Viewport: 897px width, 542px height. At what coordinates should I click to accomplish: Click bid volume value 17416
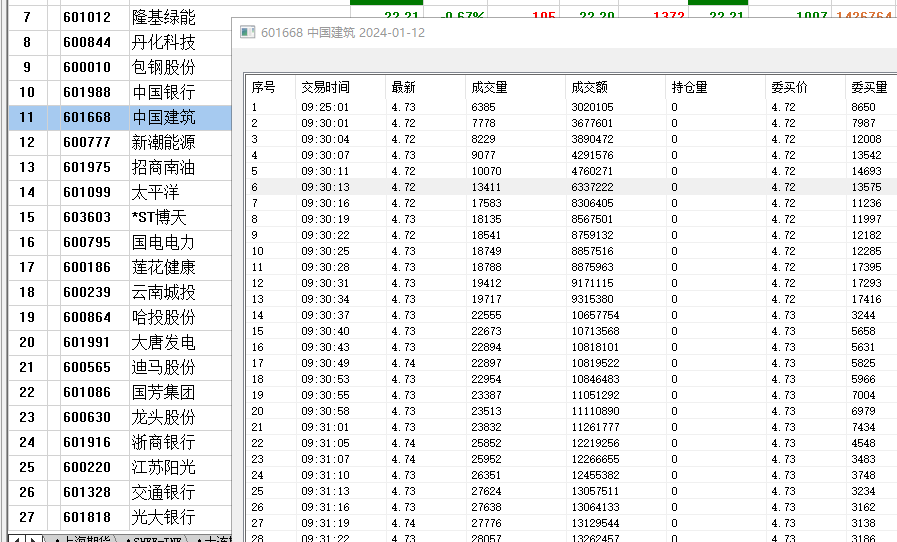pos(866,299)
